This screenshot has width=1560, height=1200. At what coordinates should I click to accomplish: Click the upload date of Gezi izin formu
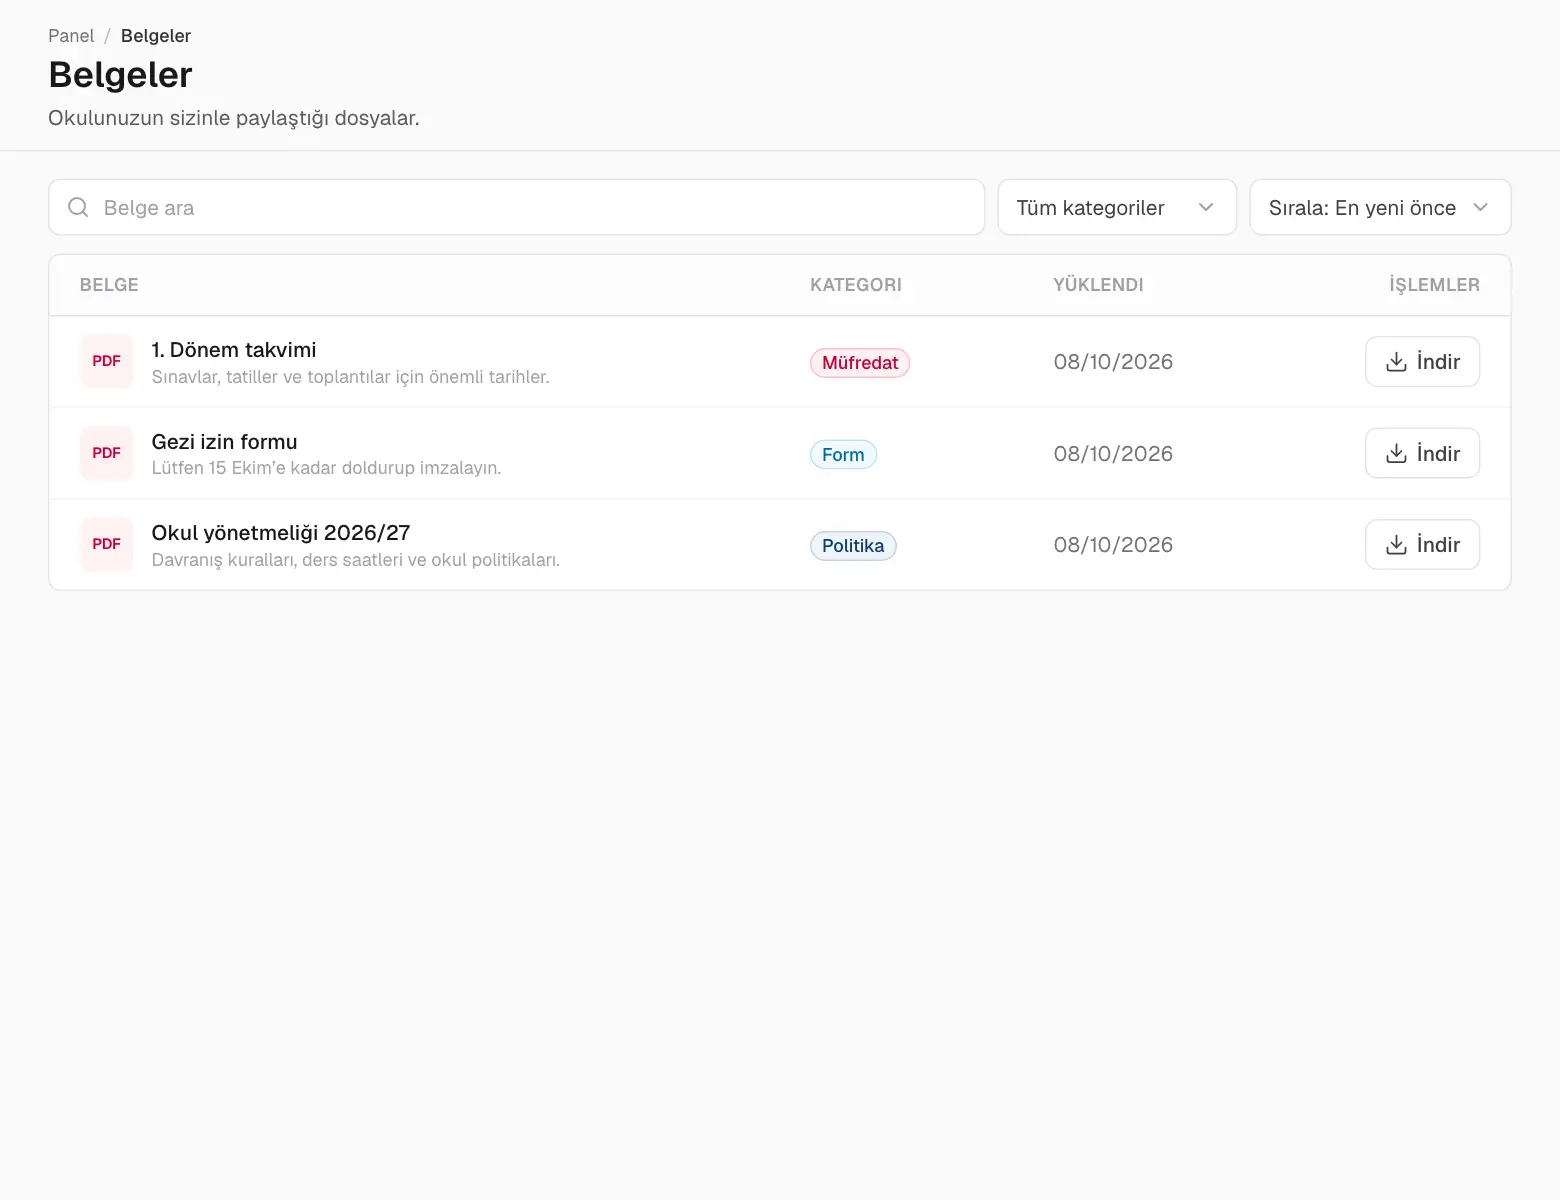tap(1113, 454)
